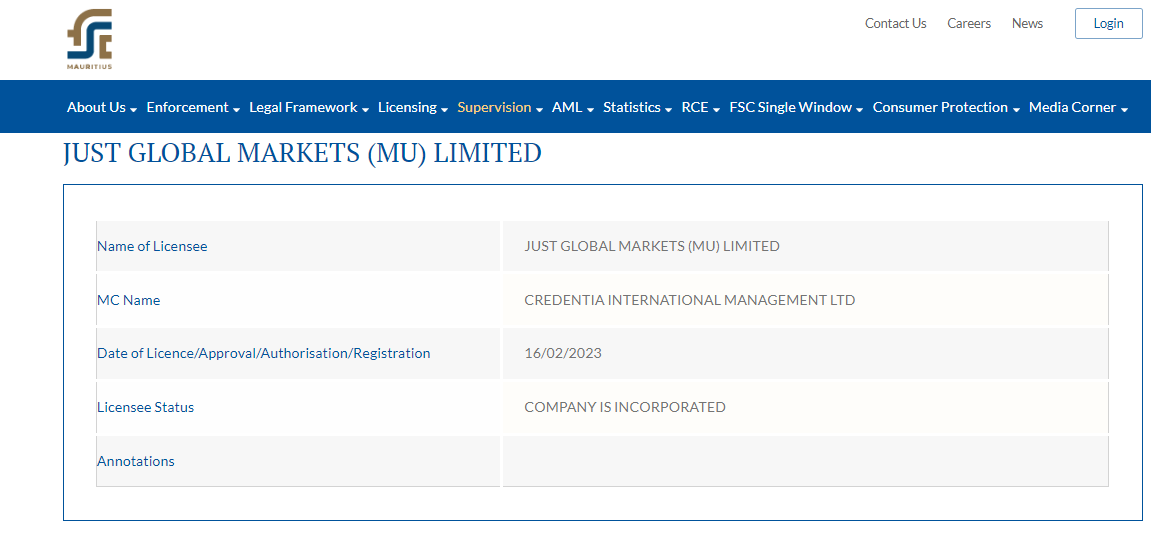
Task: Open the Legal Framework menu
Action: pyautogui.click(x=303, y=107)
